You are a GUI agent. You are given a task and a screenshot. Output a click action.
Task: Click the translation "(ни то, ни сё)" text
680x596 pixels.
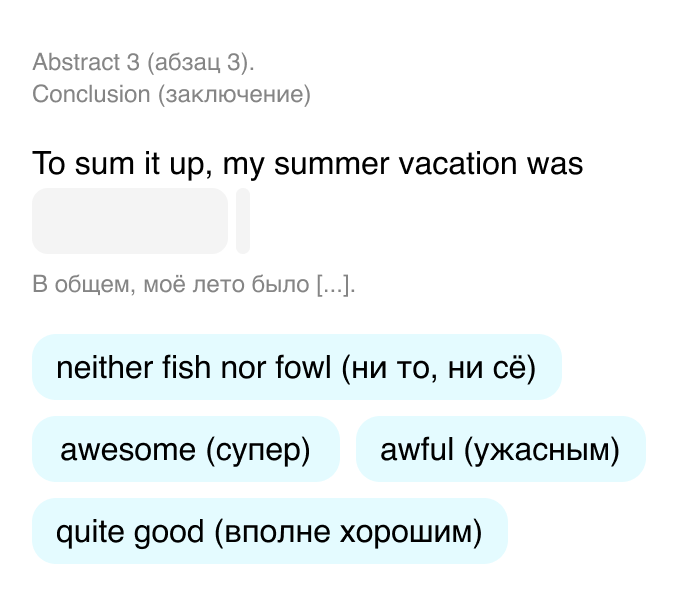click(439, 367)
